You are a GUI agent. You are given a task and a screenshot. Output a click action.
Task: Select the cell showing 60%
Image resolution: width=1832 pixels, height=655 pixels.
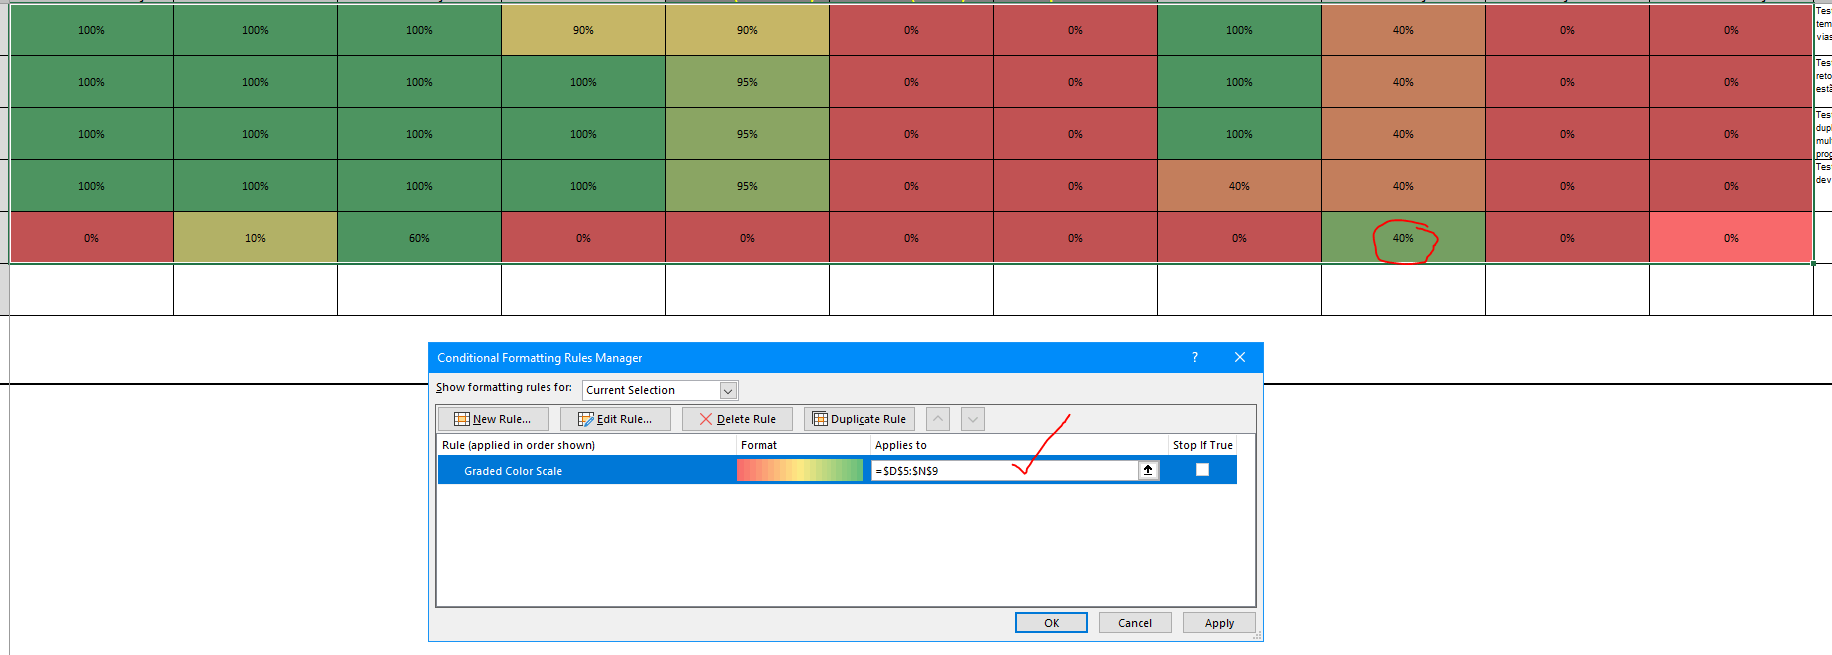[x=419, y=238]
